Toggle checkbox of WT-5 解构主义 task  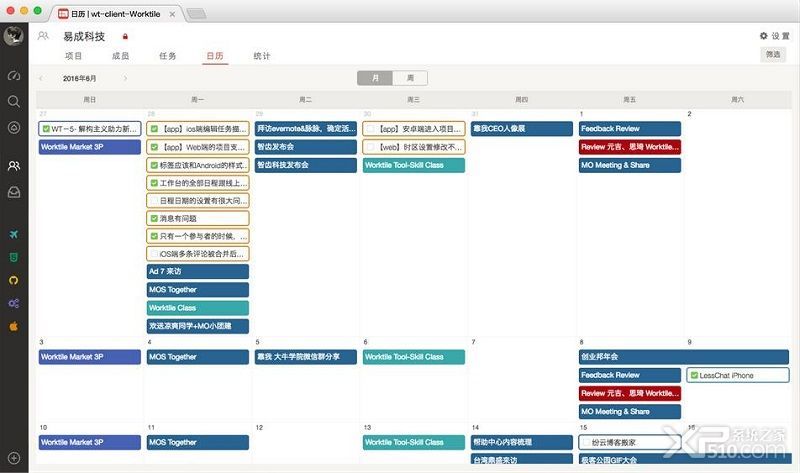pyautogui.click(x=46, y=129)
